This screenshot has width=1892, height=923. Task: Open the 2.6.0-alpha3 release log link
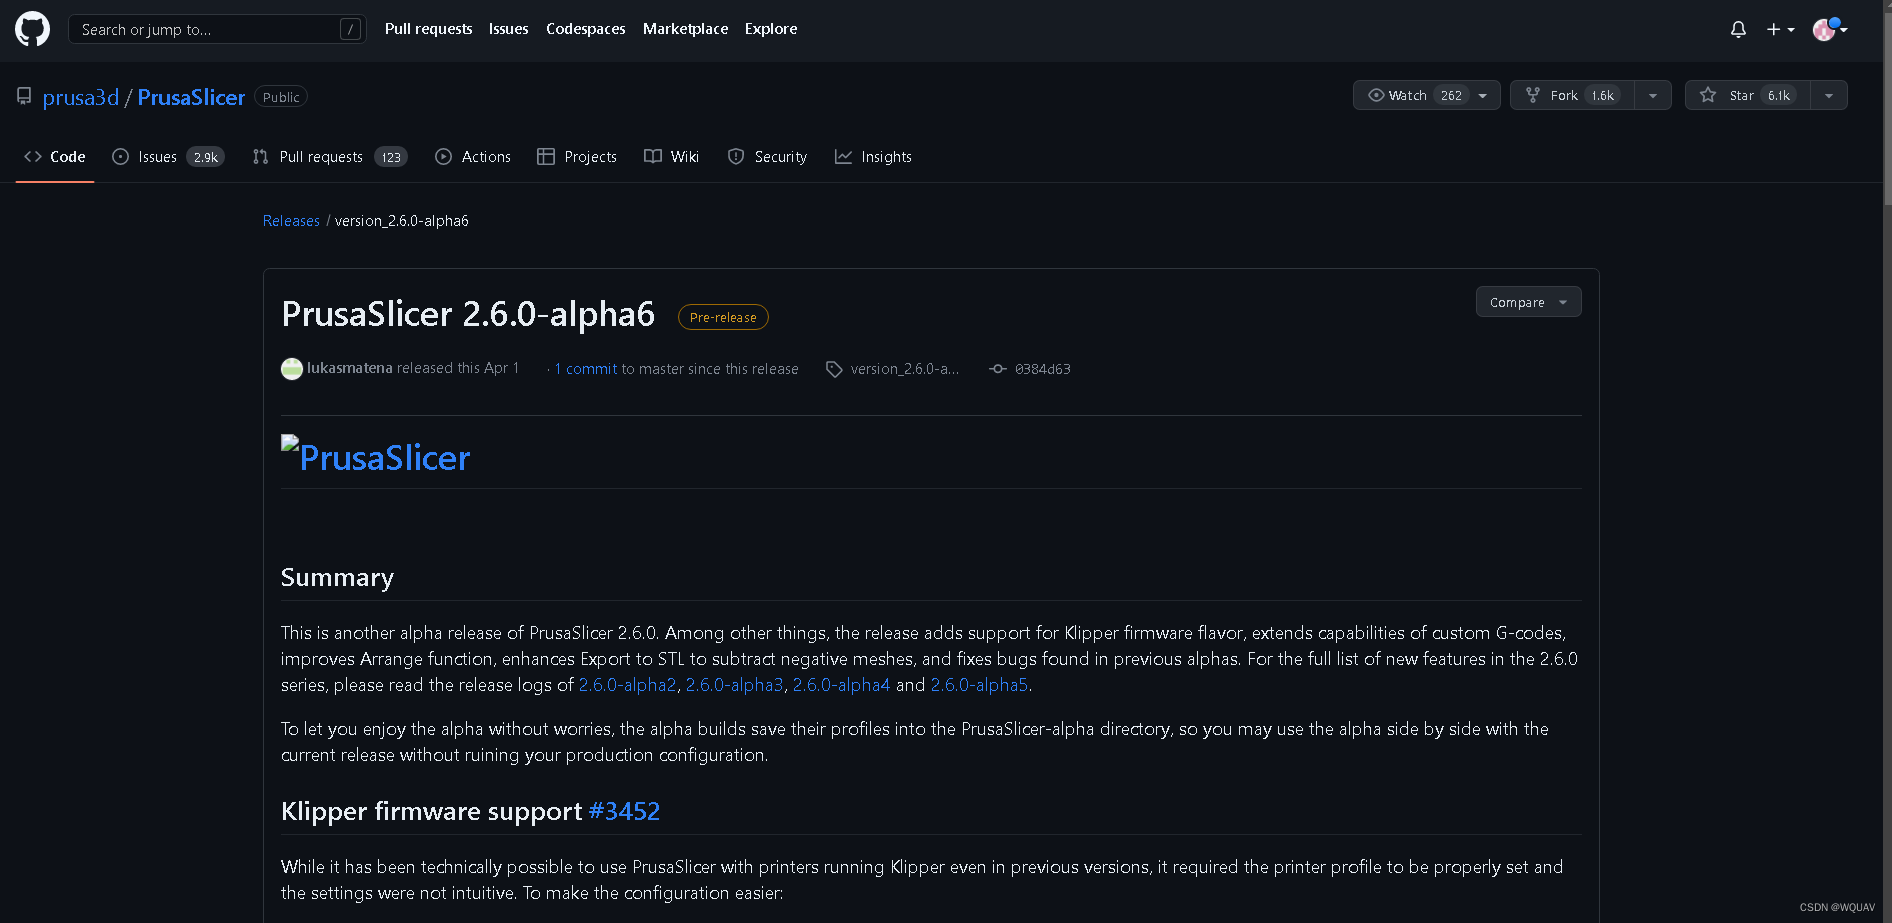click(734, 685)
